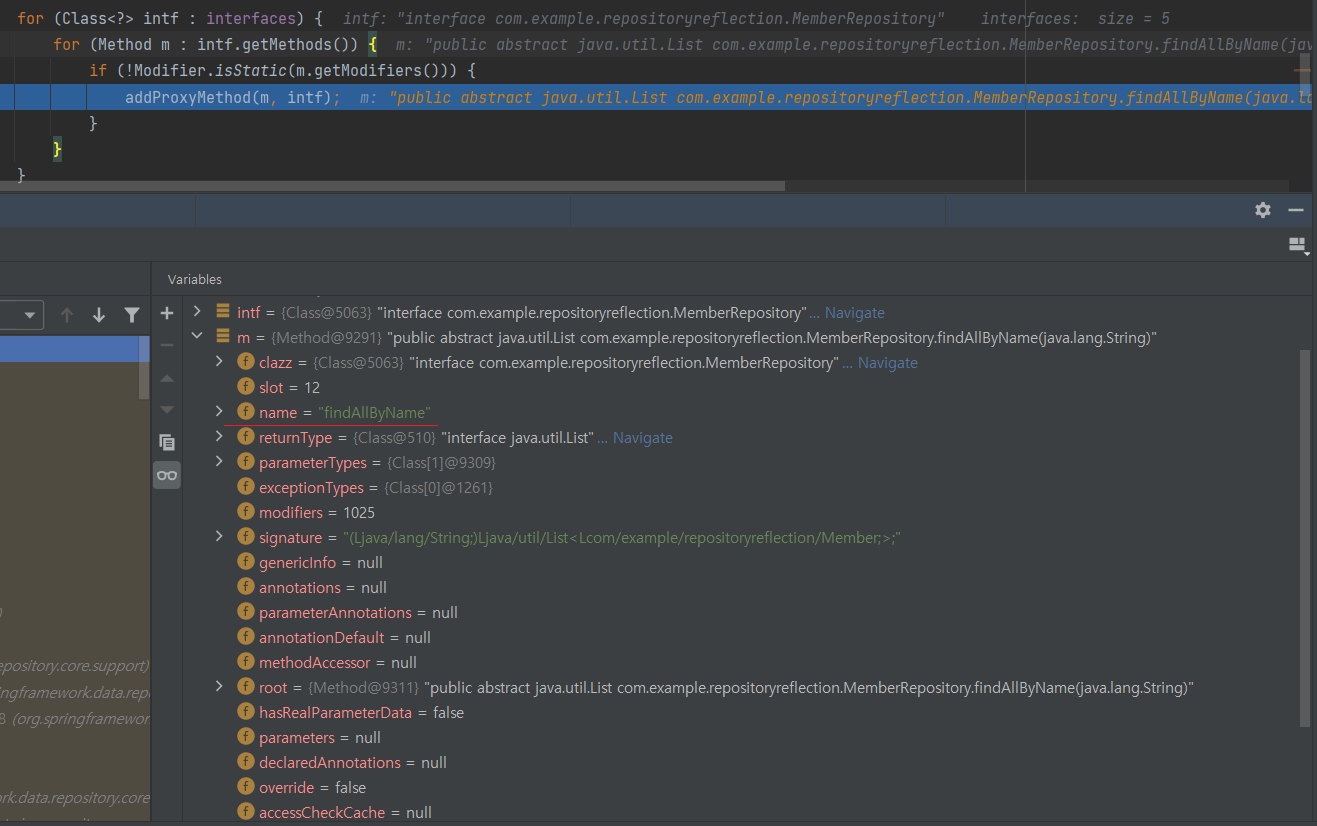Click the clazz field icon
This screenshot has width=1317, height=826.
click(245, 362)
